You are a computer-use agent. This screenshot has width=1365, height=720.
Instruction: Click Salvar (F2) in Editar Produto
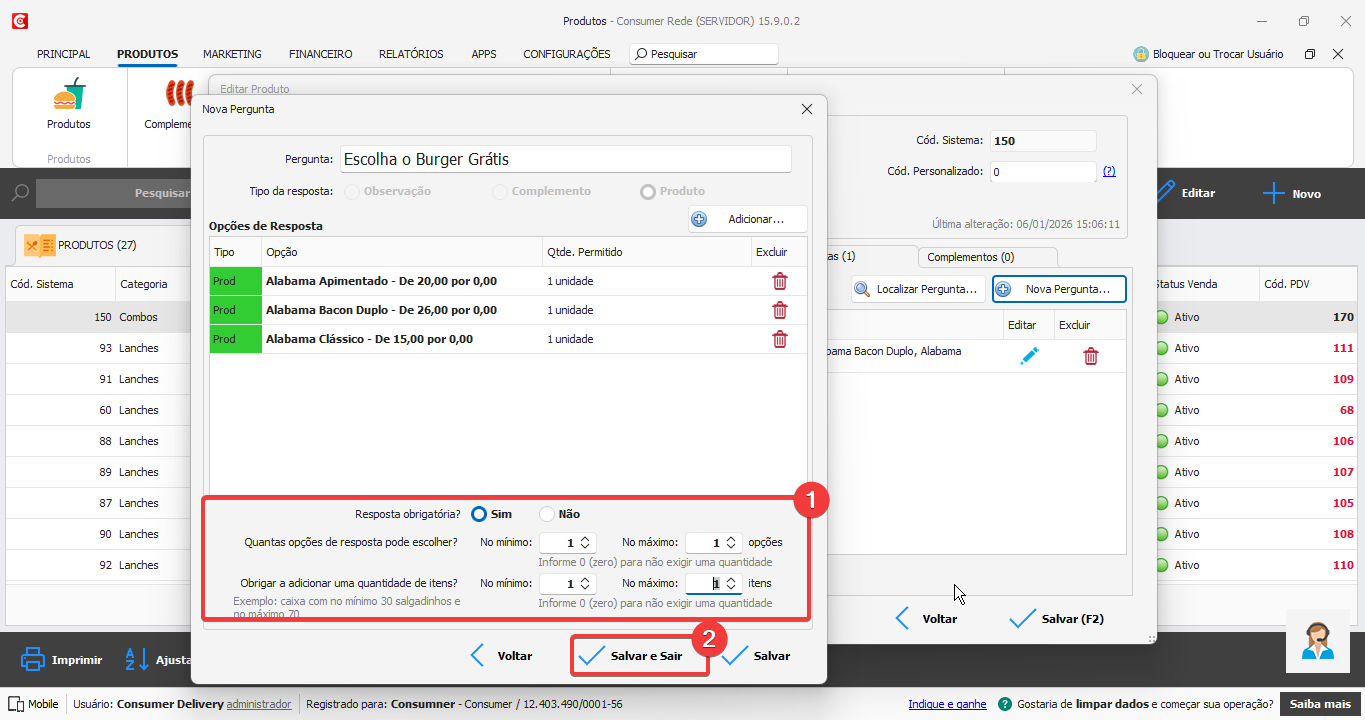(1057, 619)
